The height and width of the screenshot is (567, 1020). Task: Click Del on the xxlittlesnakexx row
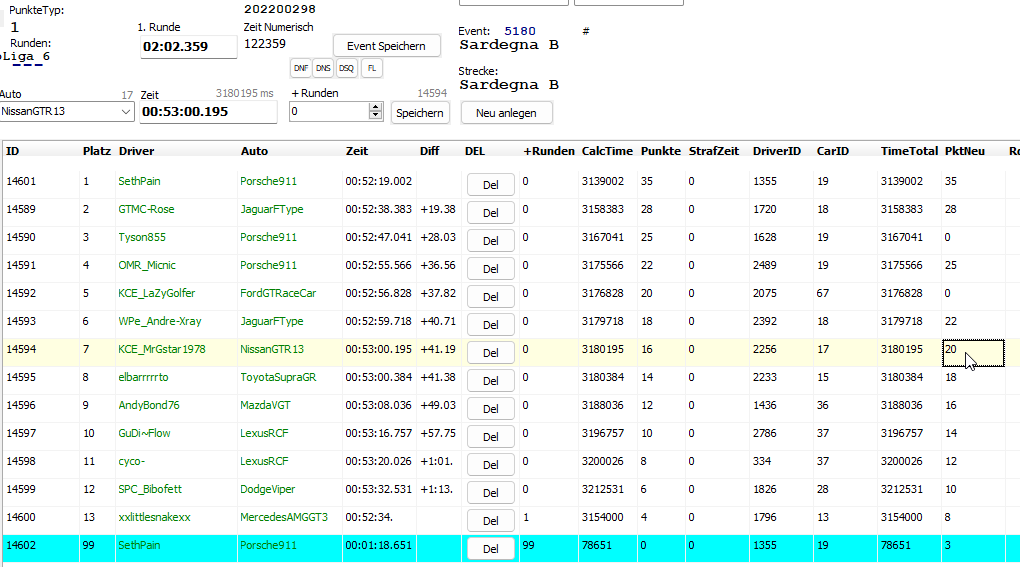tap(490, 521)
